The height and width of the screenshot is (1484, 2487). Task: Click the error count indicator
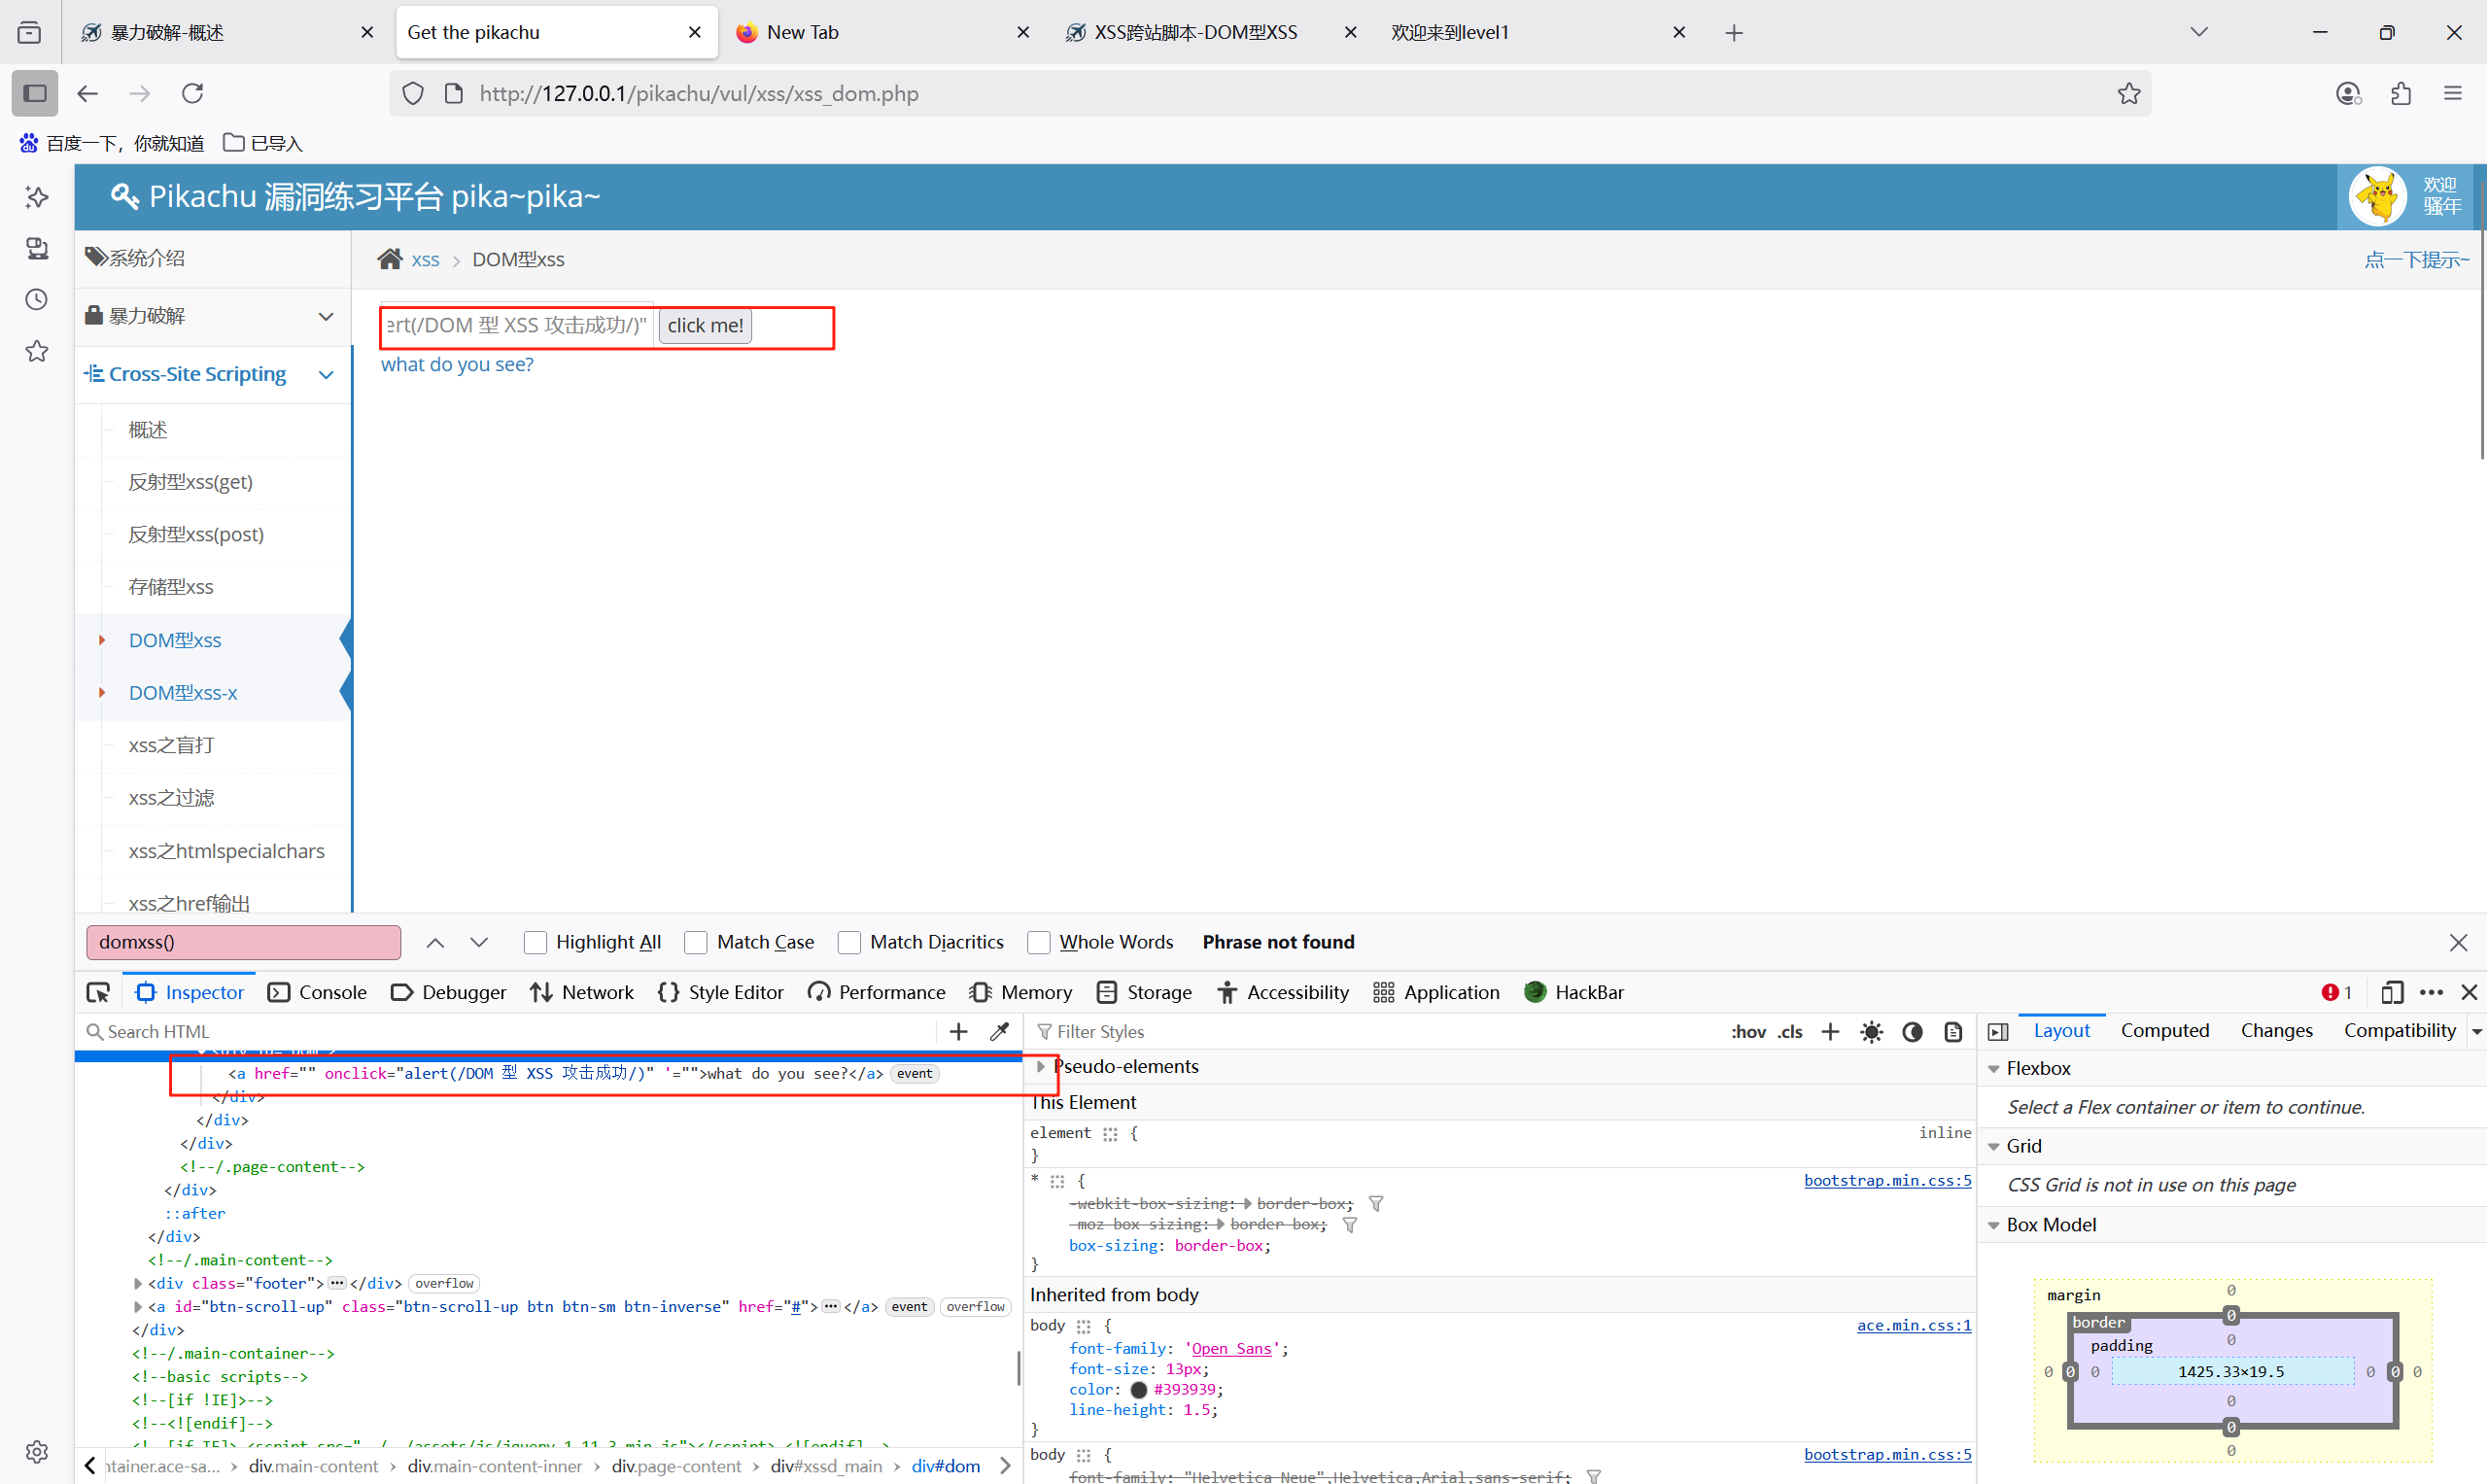pos(2335,992)
